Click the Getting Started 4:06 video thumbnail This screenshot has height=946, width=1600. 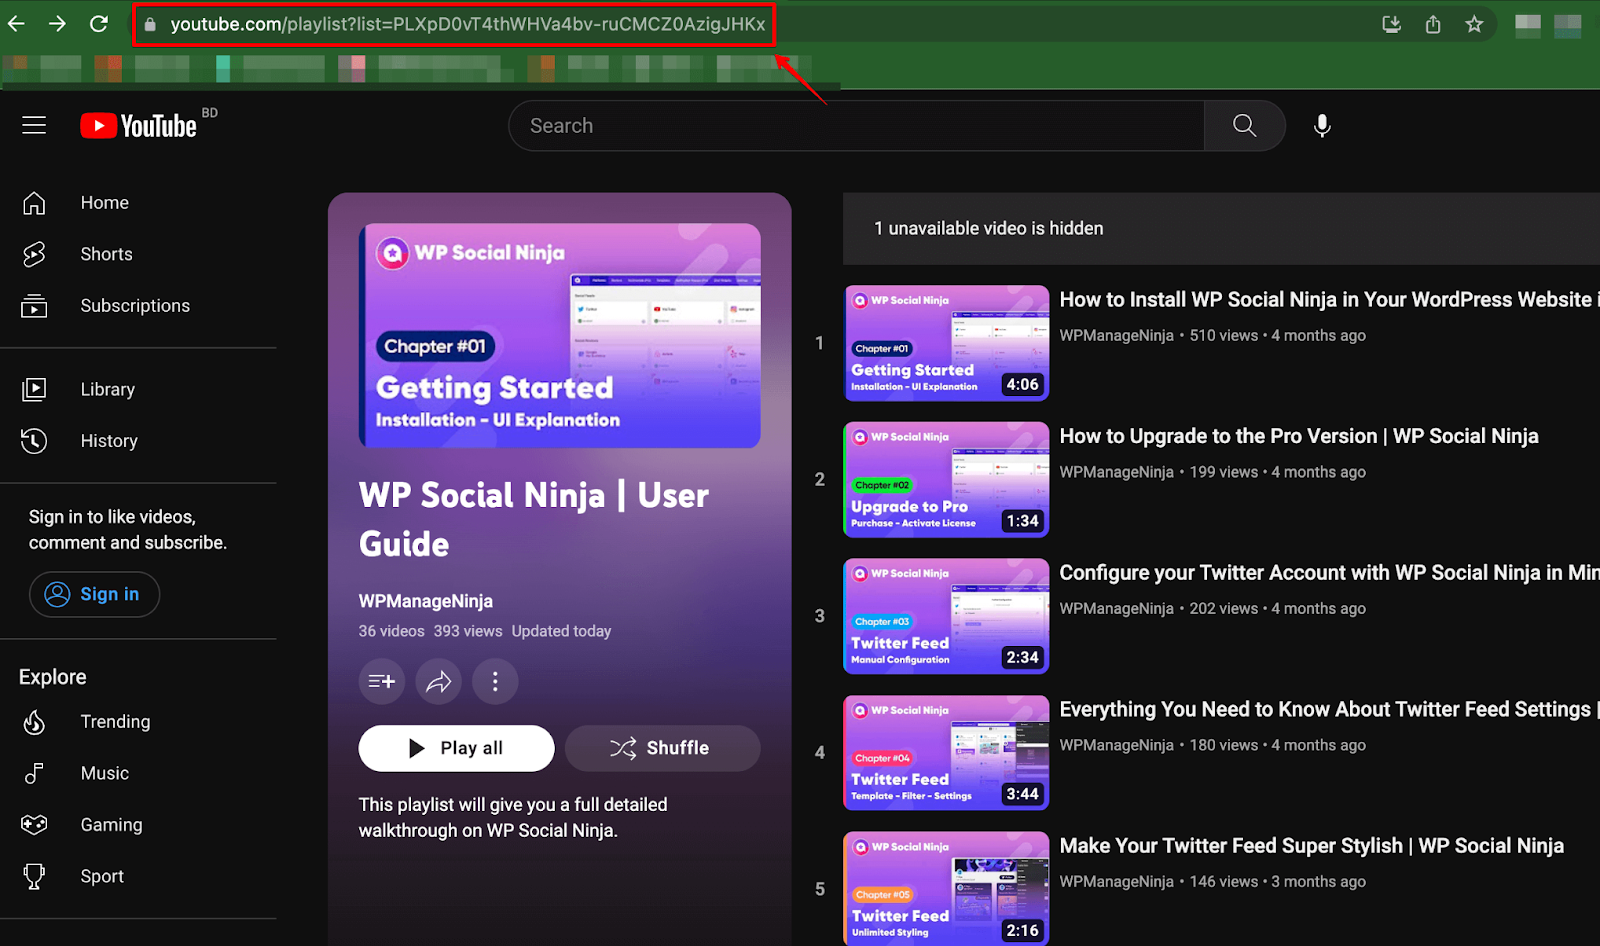click(x=946, y=343)
